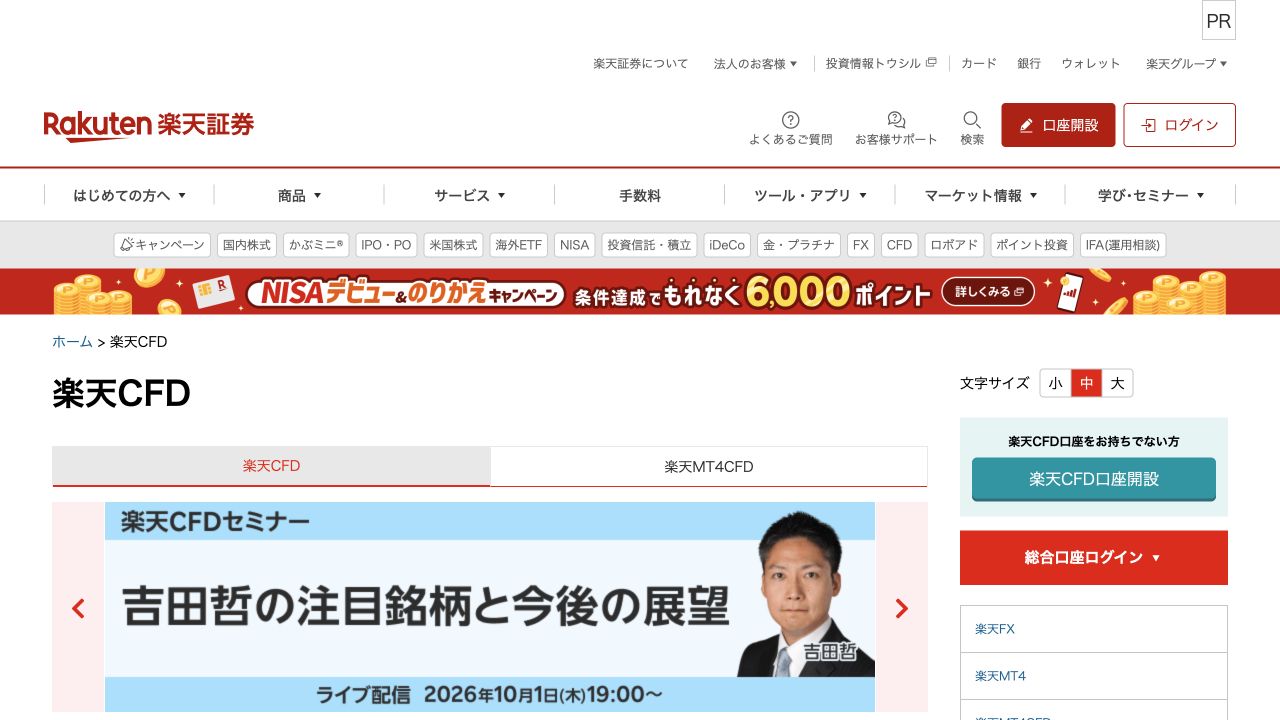Open サービス menu
This screenshot has width=1280, height=720.
469,195
